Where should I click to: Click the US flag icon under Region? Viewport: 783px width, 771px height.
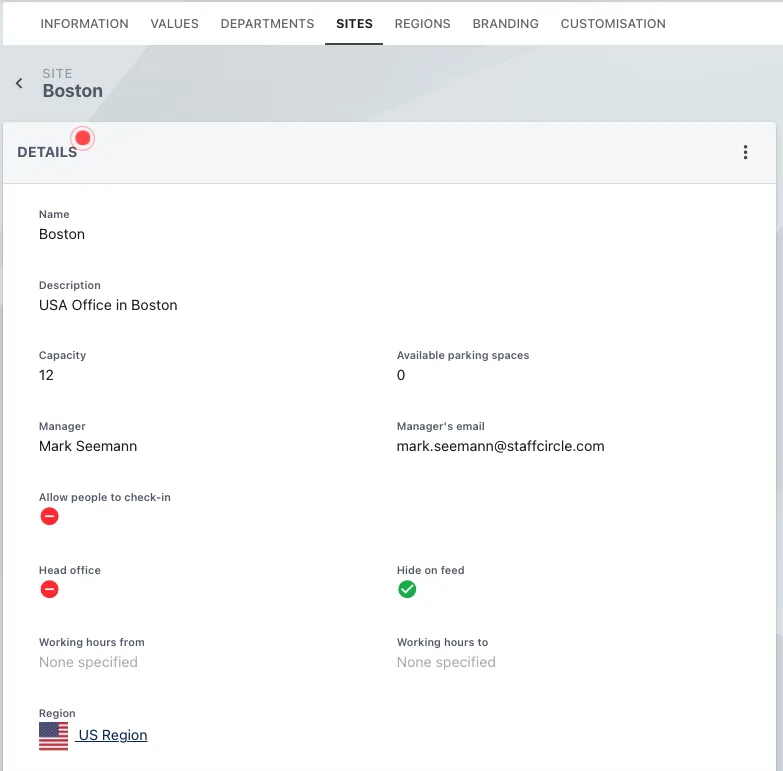[53, 736]
